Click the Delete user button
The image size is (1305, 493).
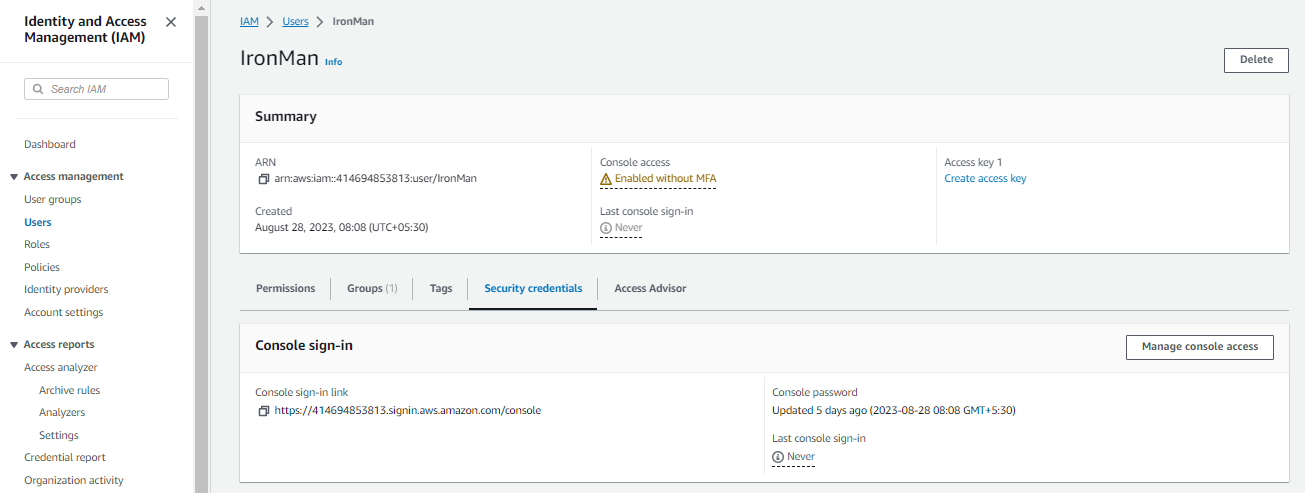click(x=1256, y=60)
